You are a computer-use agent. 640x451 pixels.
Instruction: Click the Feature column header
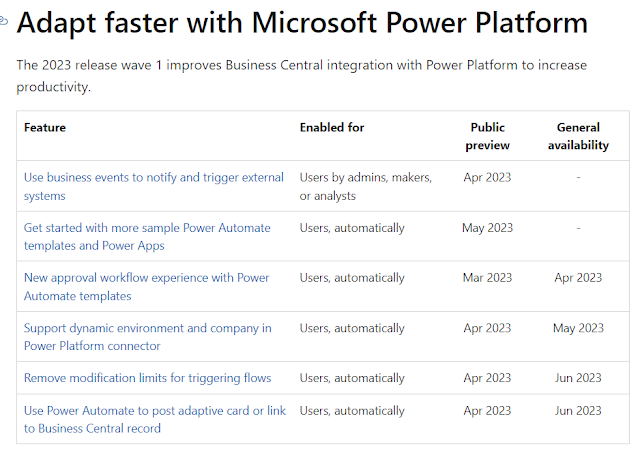pyautogui.click(x=45, y=128)
